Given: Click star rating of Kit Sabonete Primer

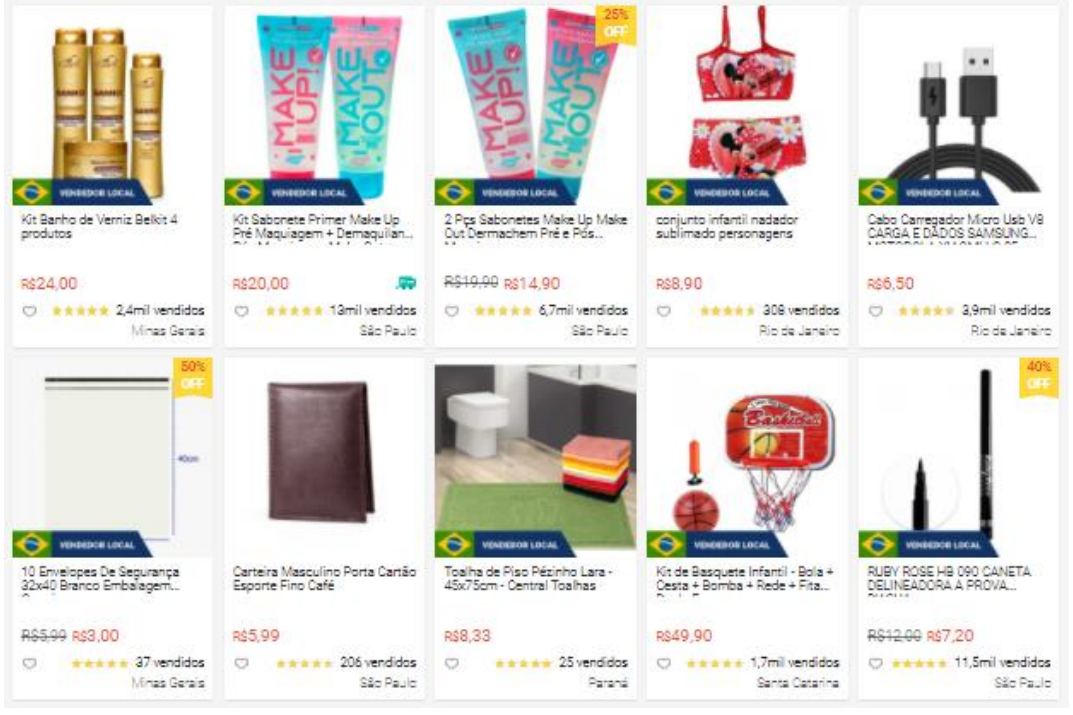Looking at the screenshot, I should [x=294, y=311].
